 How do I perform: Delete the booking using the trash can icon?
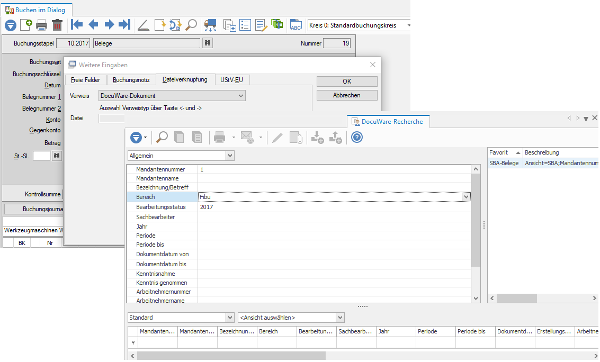coord(57,25)
